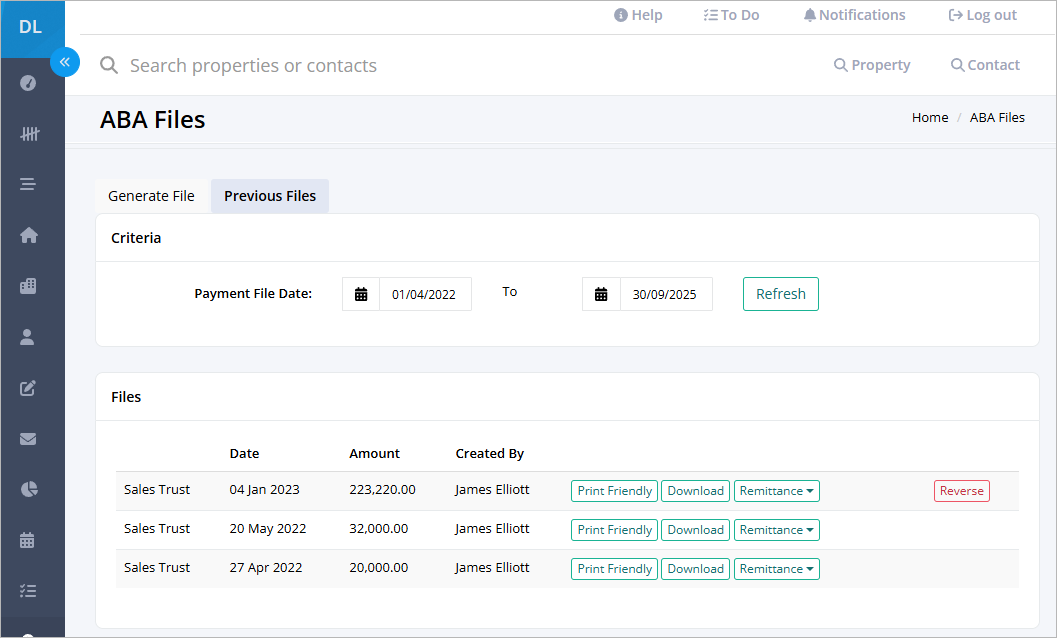Collapse the sidebar with double-chevron button

click(65, 62)
